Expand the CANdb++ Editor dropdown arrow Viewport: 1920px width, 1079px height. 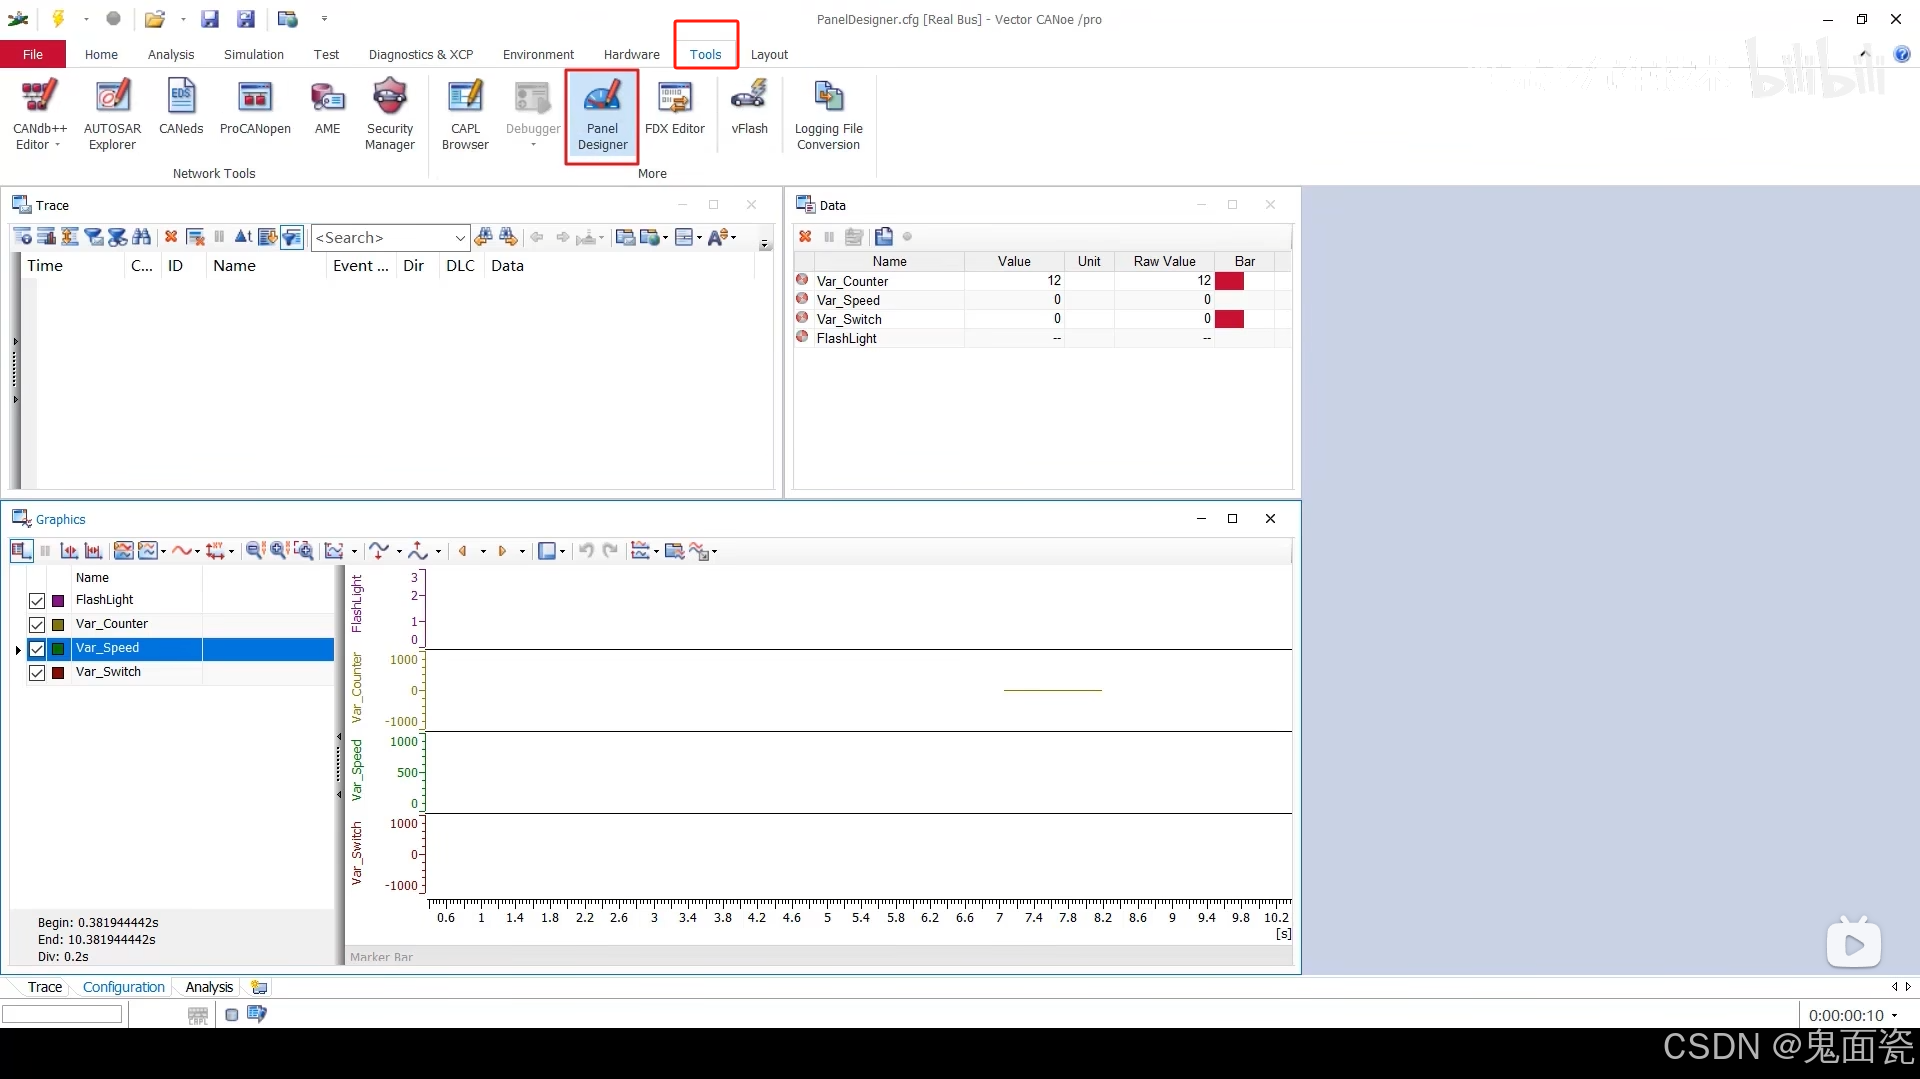click(58, 146)
